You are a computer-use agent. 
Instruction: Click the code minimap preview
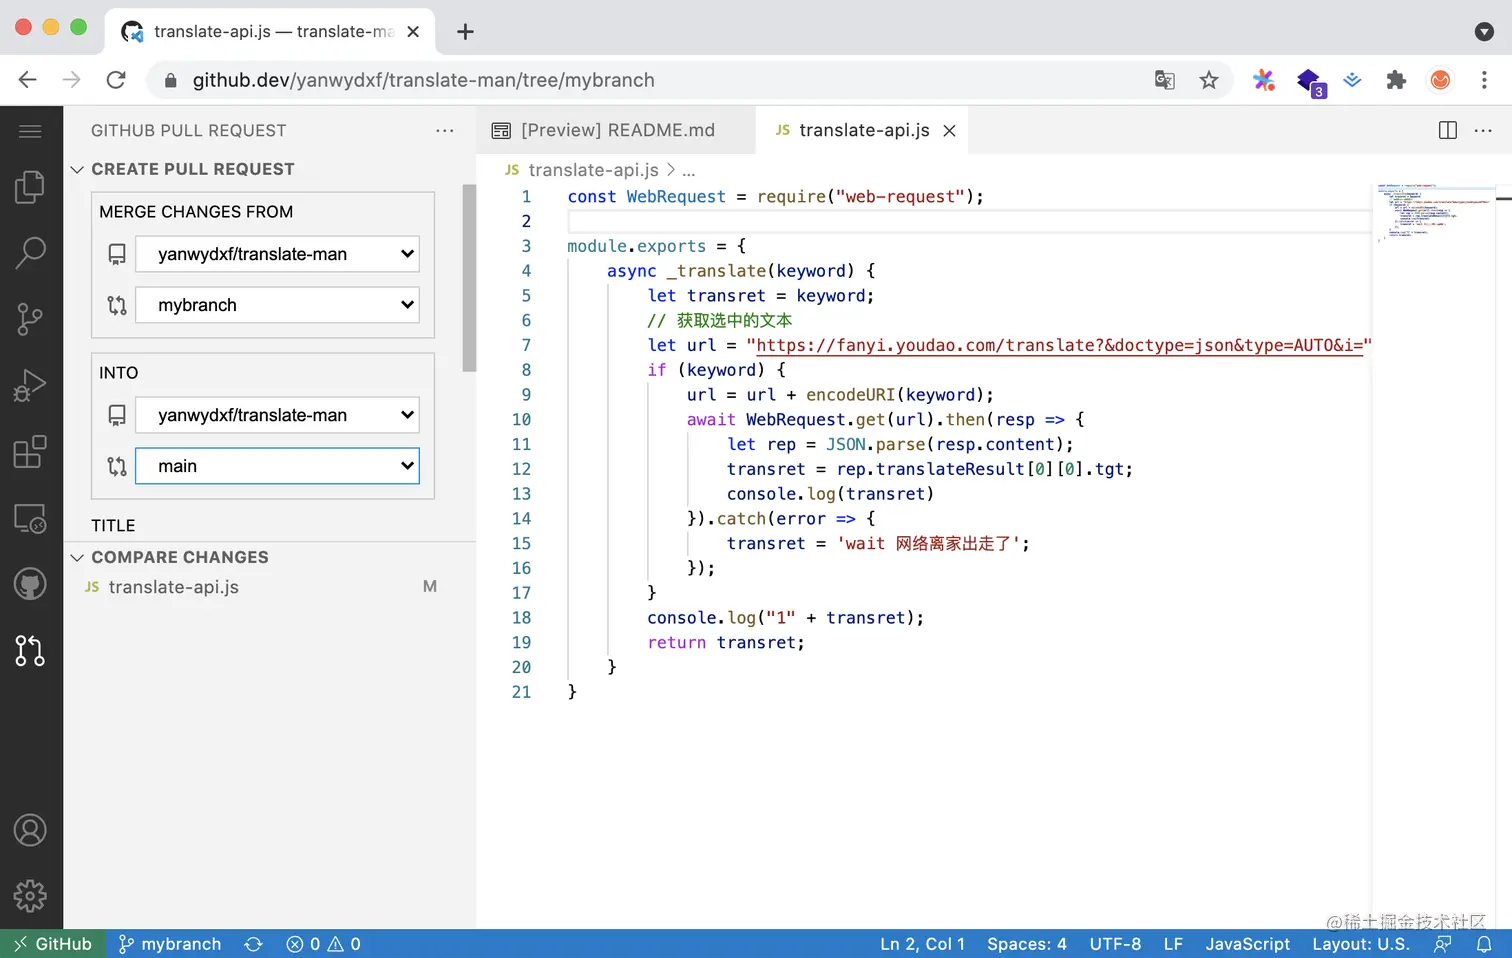point(1433,212)
